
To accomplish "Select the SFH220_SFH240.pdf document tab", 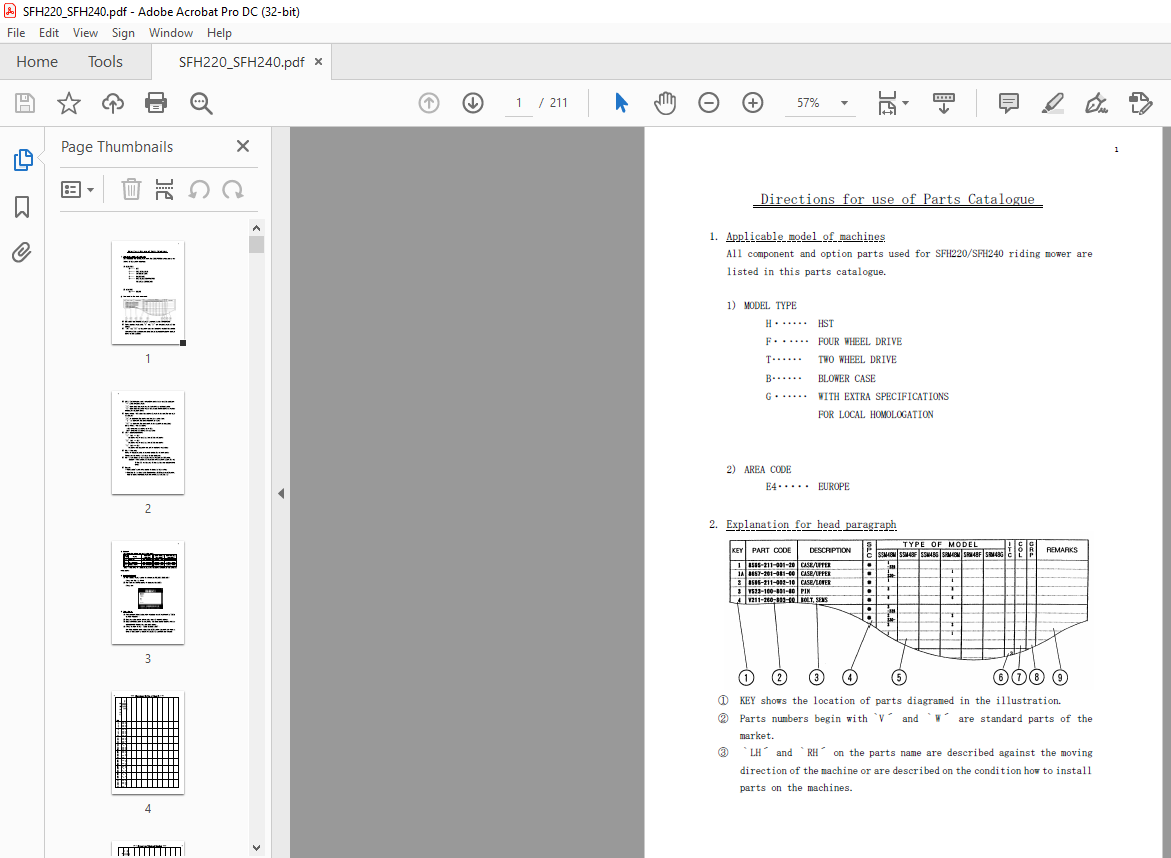I will click(240, 62).
